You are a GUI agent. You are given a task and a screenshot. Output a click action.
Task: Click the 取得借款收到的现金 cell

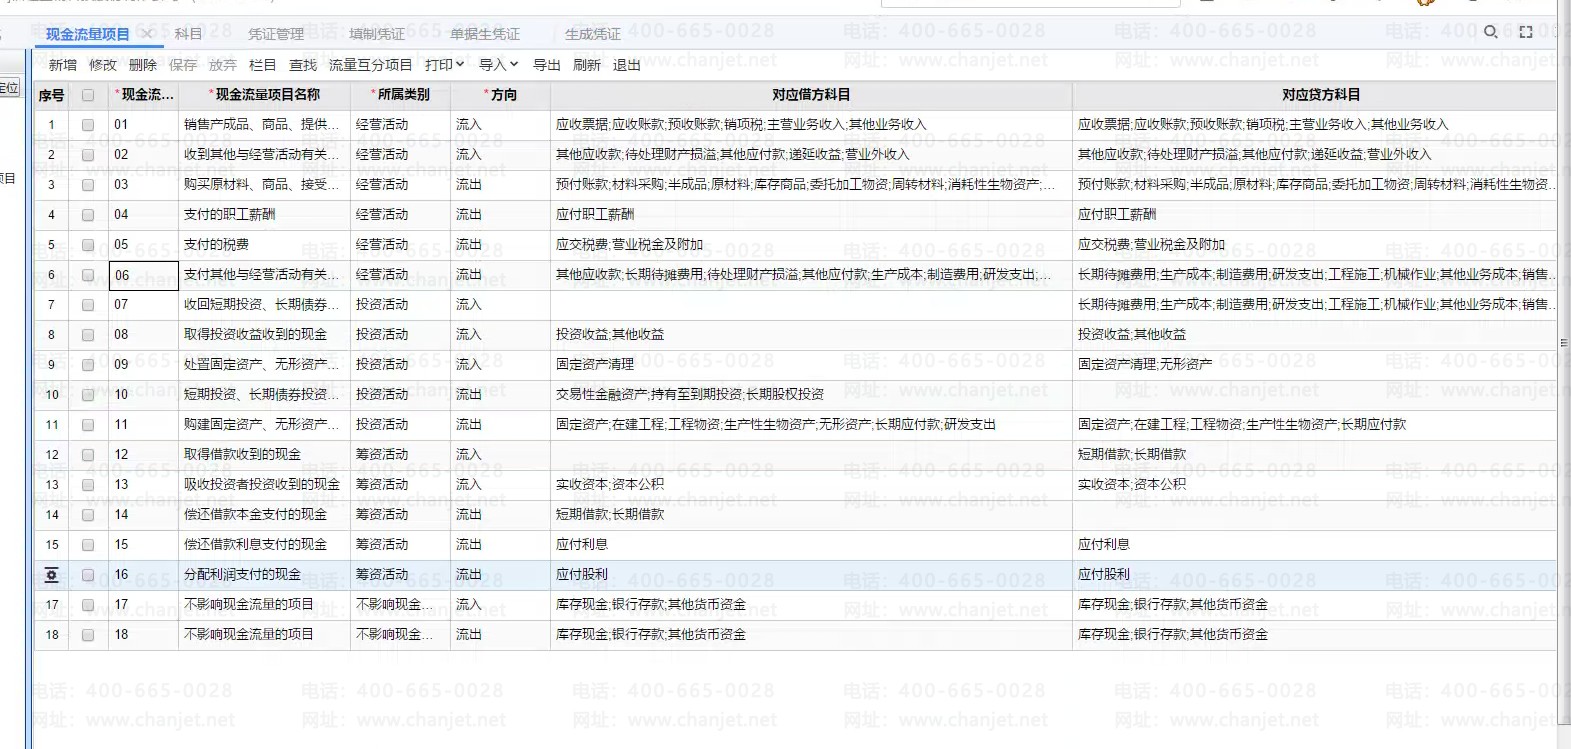264,455
